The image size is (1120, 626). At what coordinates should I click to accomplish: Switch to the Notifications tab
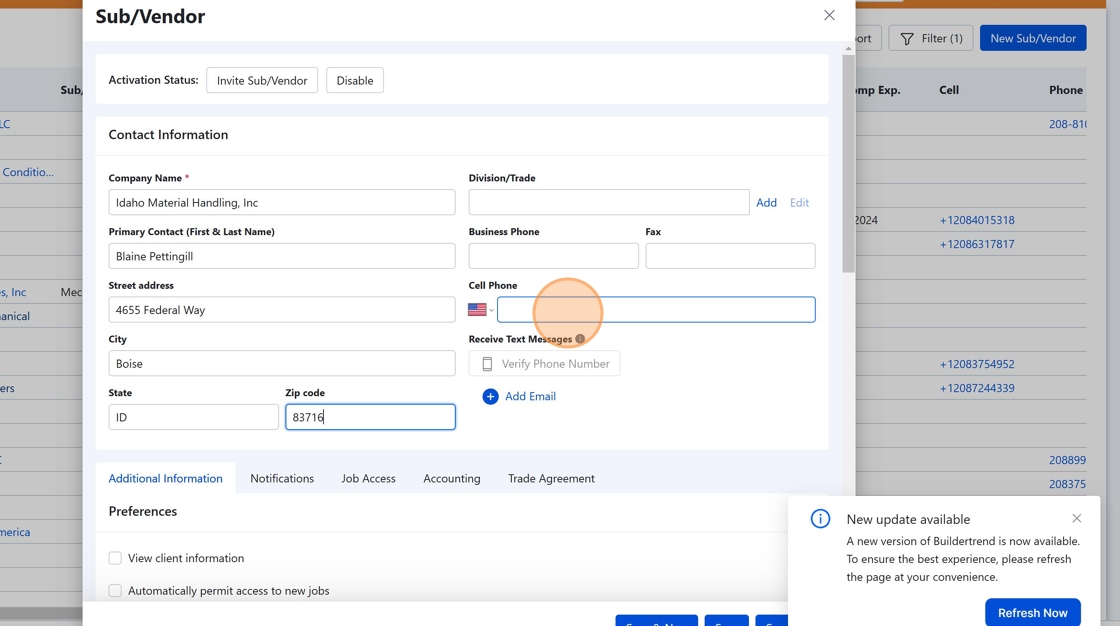[x=282, y=478]
